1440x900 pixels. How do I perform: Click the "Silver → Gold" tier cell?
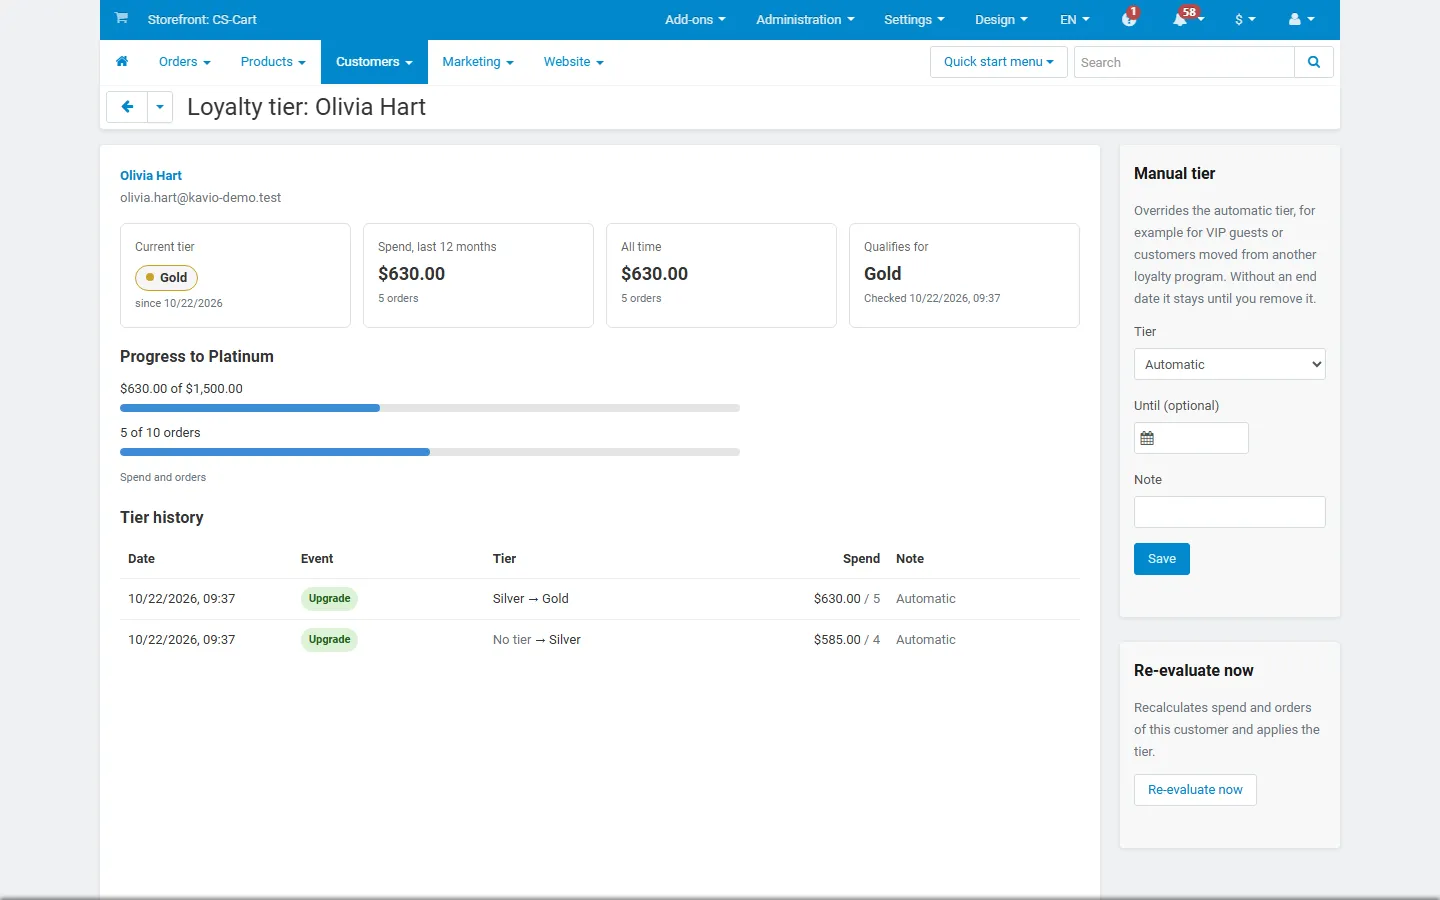click(x=531, y=599)
